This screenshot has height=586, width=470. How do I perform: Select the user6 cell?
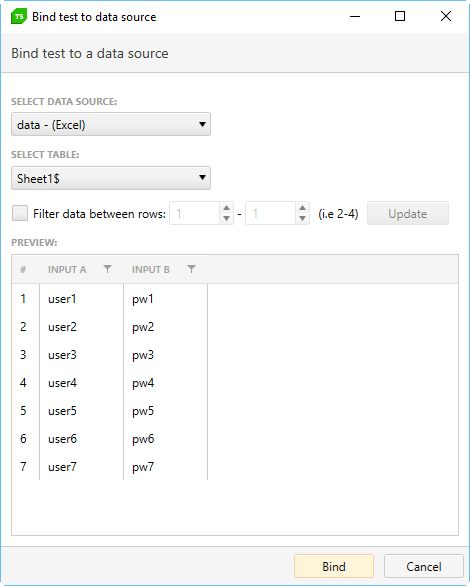(81, 439)
